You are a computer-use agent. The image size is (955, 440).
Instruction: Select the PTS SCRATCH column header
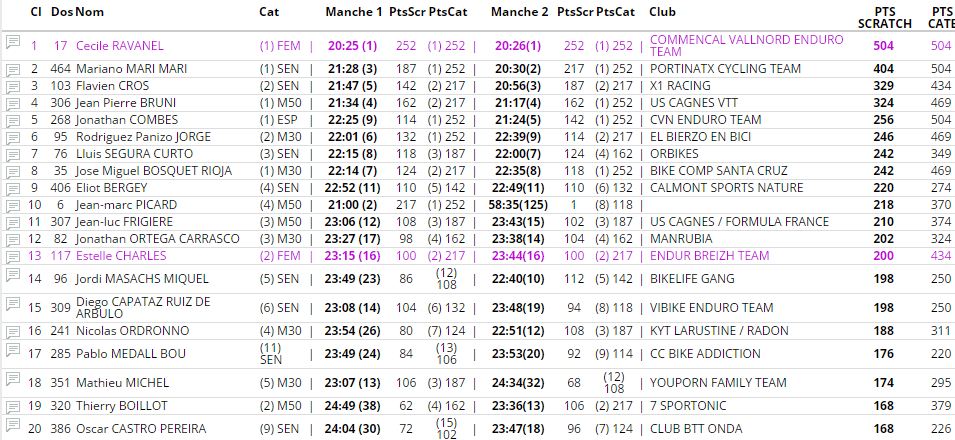click(883, 17)
